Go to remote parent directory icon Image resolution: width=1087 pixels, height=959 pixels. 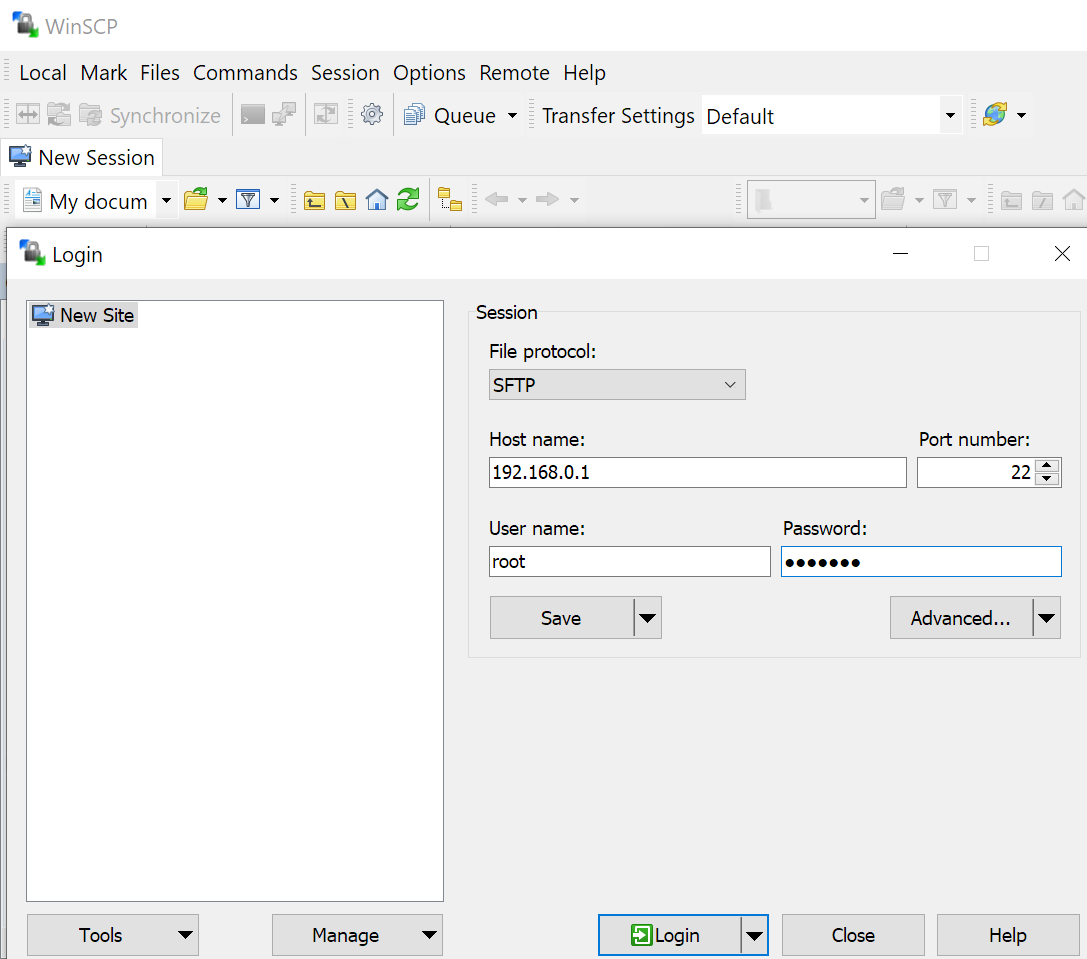point(1011,200)
